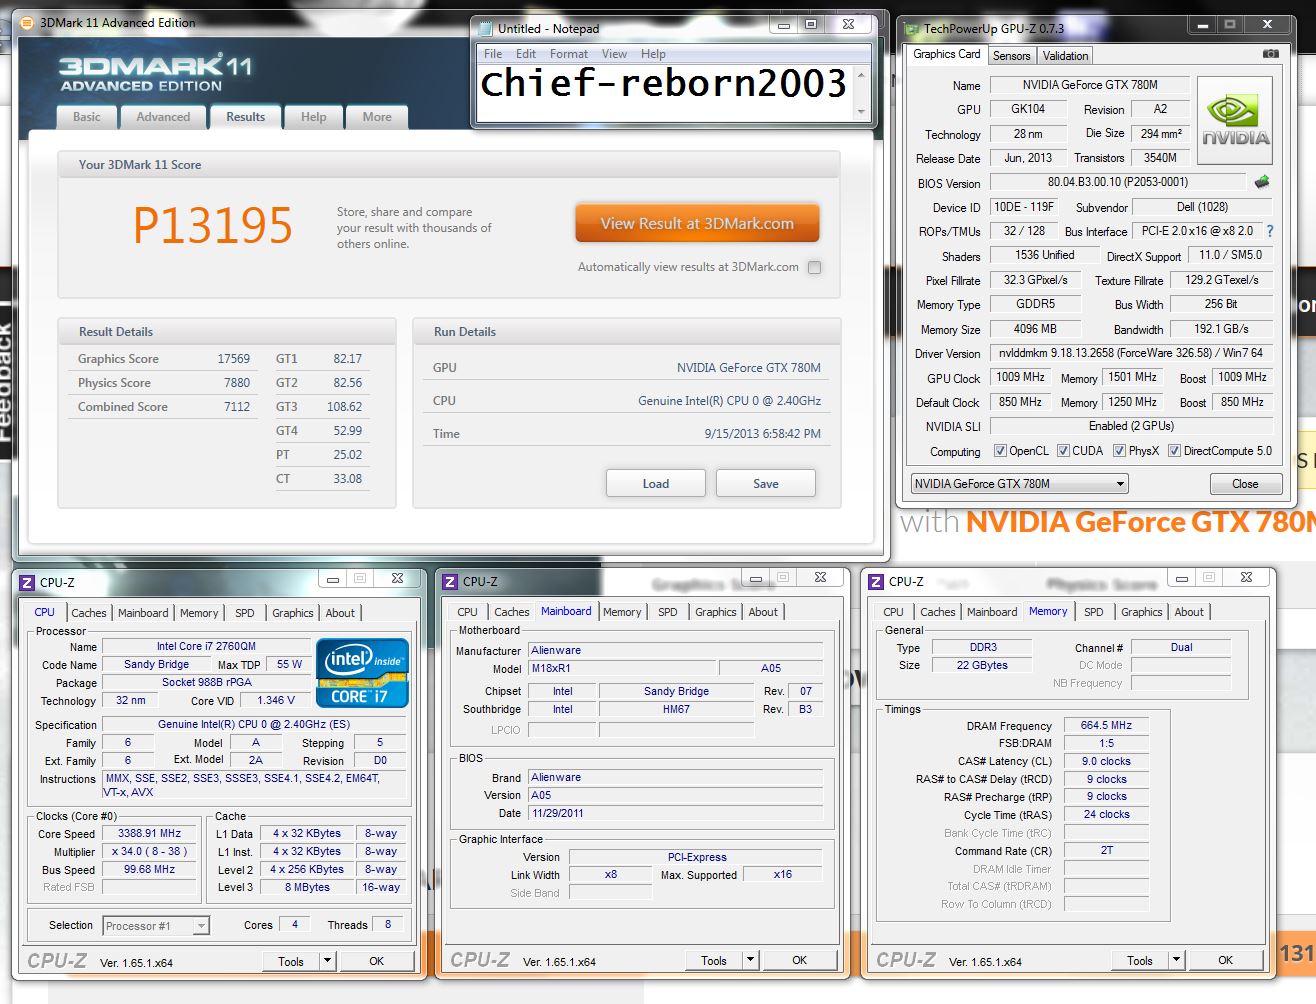Click the GPU-Z Driver Version field
This screenshot has width=1316, height=1004.
pyautogui.click(x=1131, y=353)
